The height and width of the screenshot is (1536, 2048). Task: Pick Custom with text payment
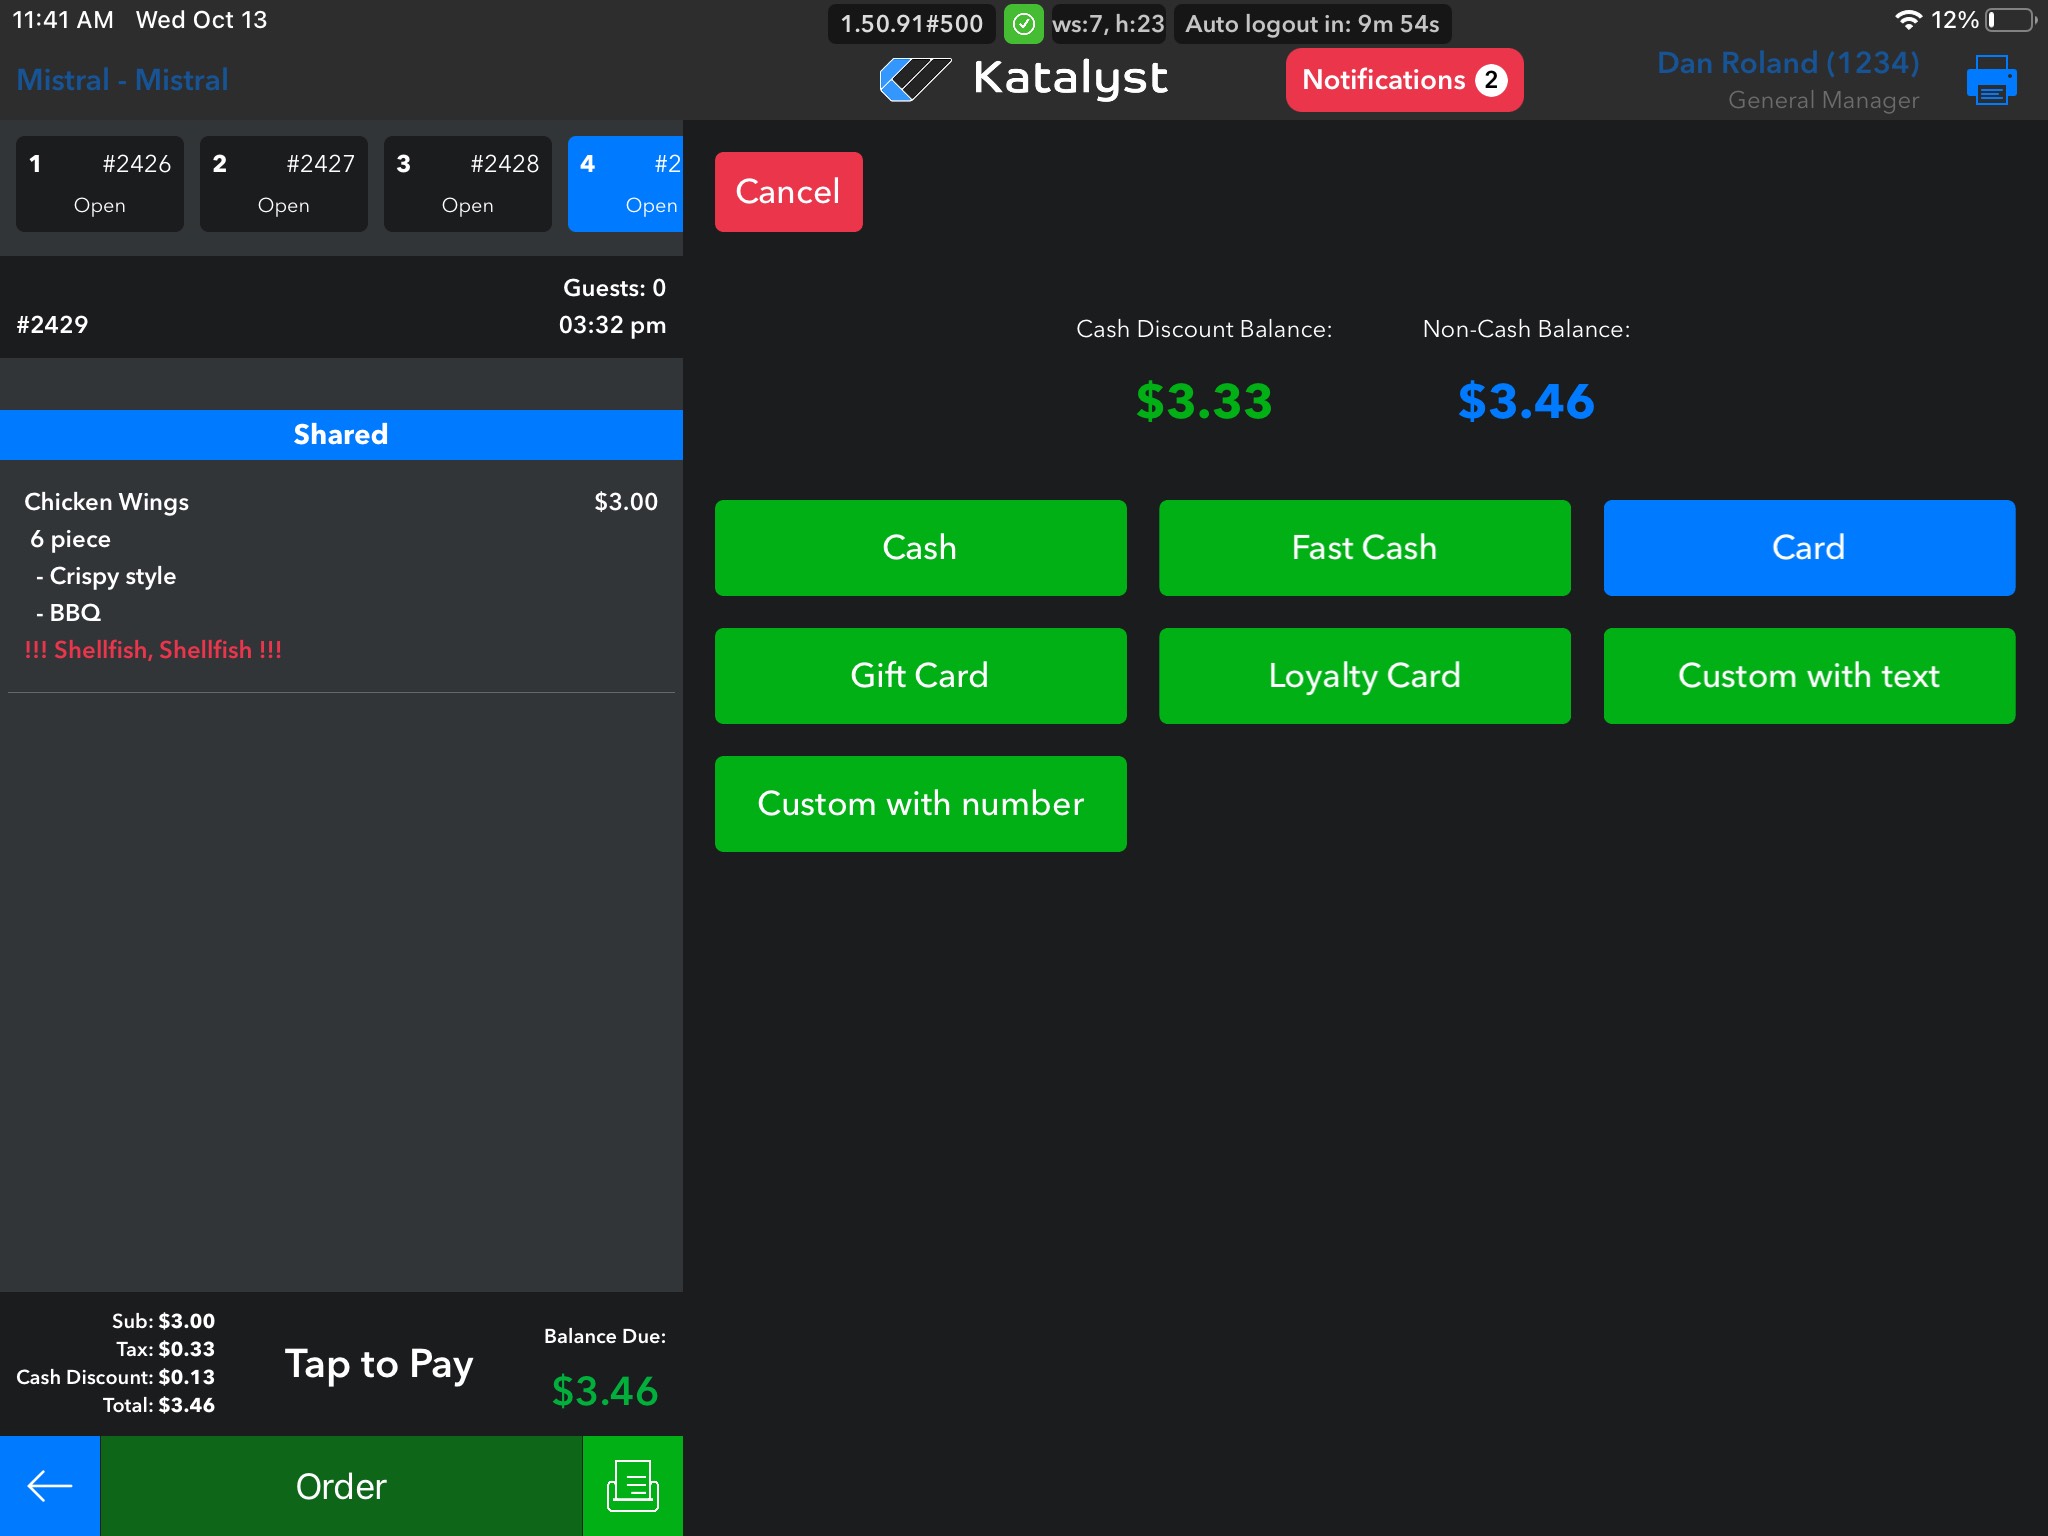tap(1808, 676)
